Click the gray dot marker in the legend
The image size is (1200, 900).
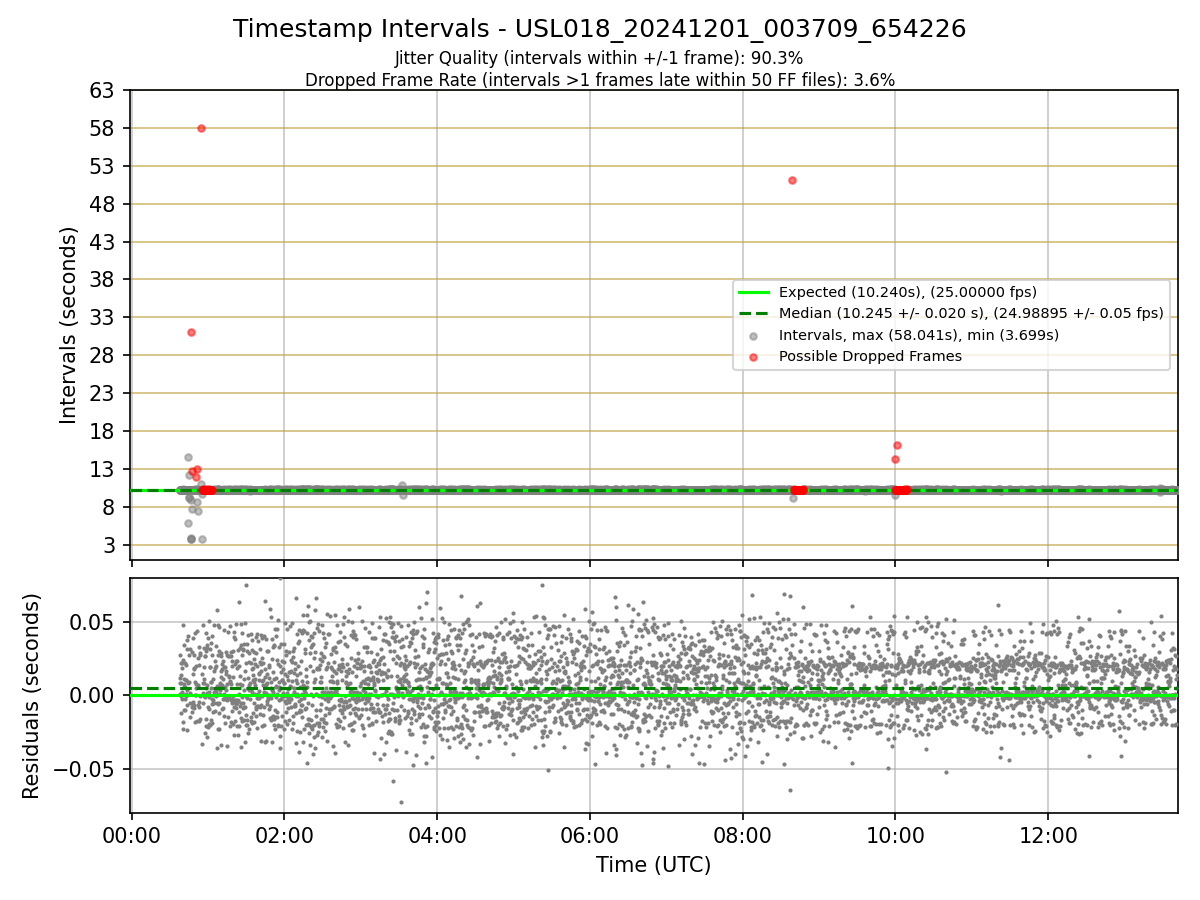tap(753, 336)
